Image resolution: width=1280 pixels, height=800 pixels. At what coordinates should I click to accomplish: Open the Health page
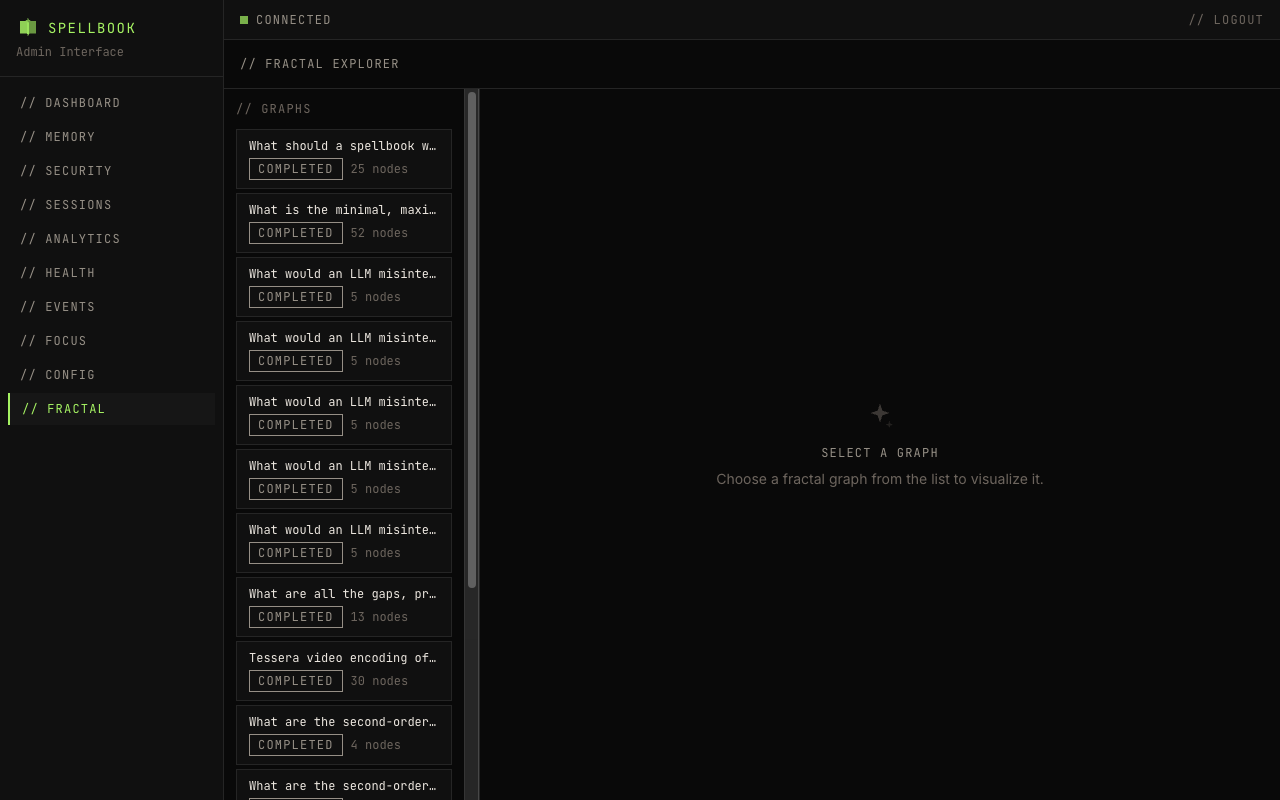[58, 273]
